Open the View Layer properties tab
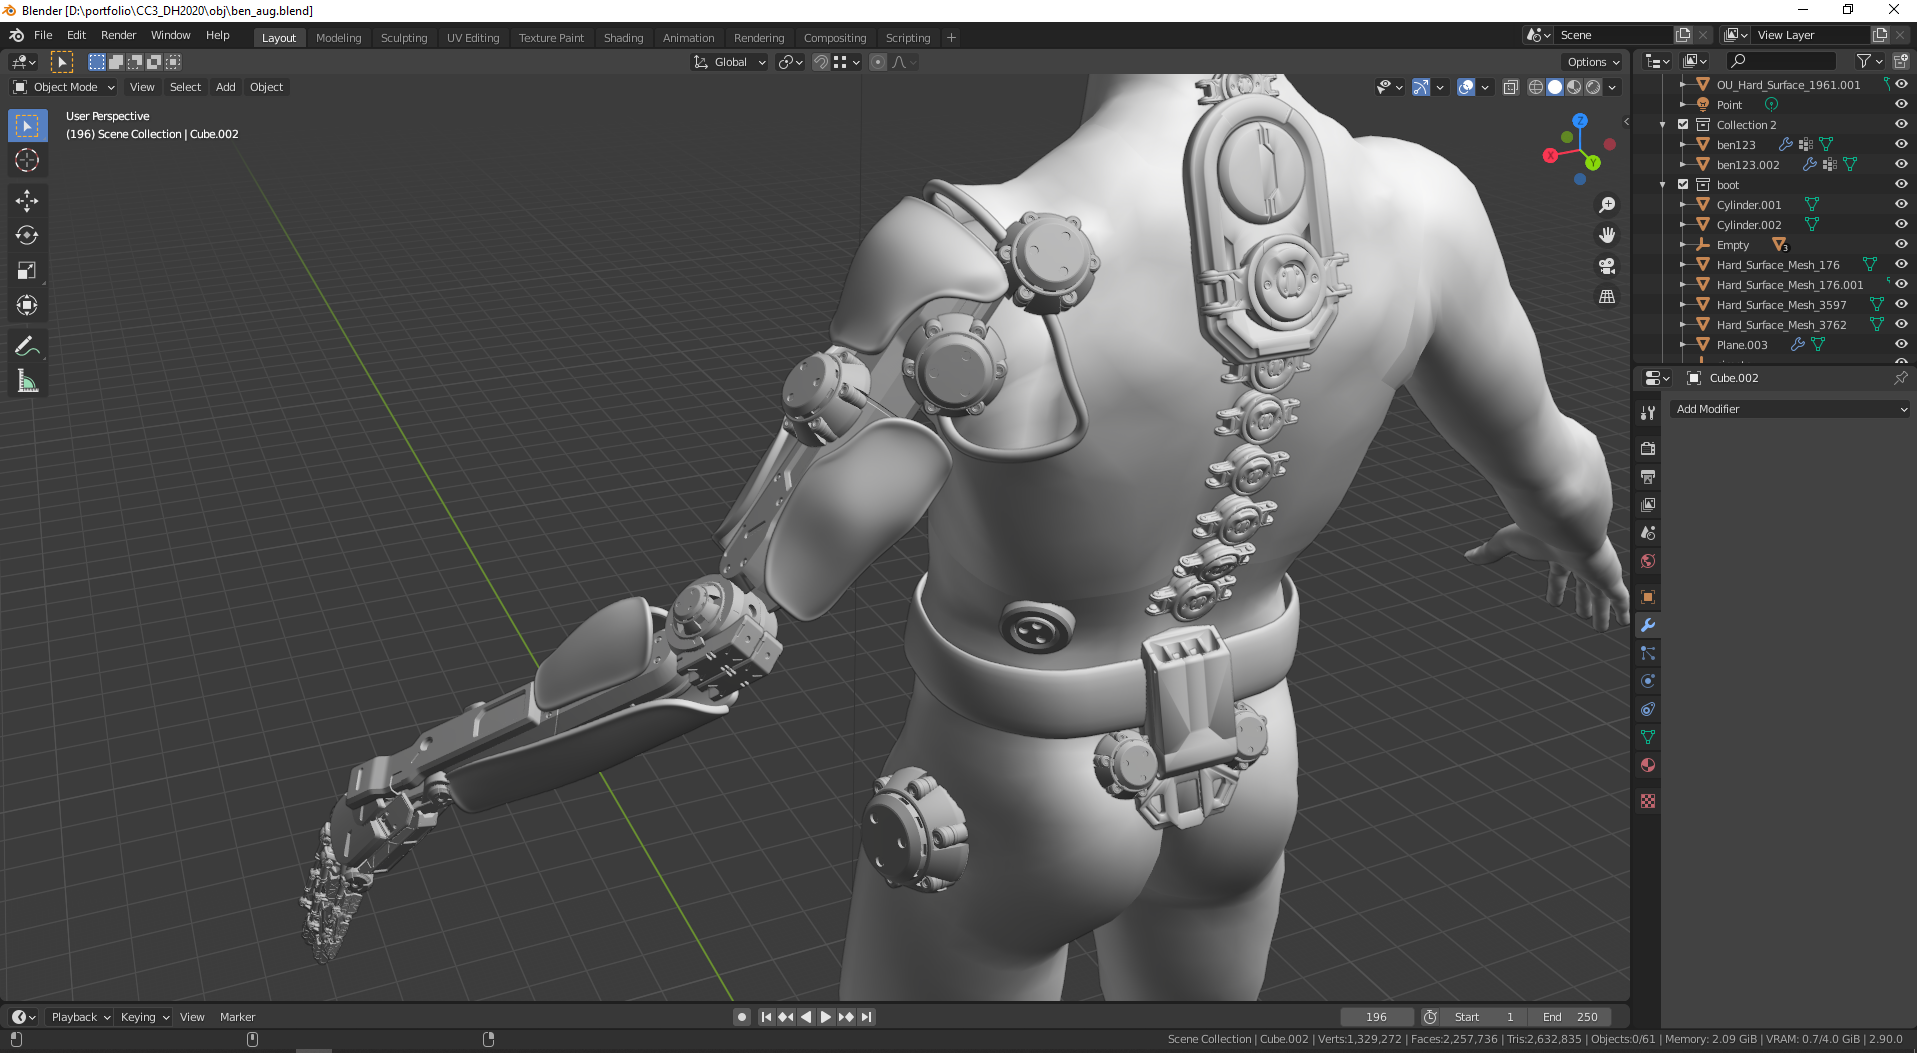Screen dimensions: 1917x1053 pos(1648,504)
